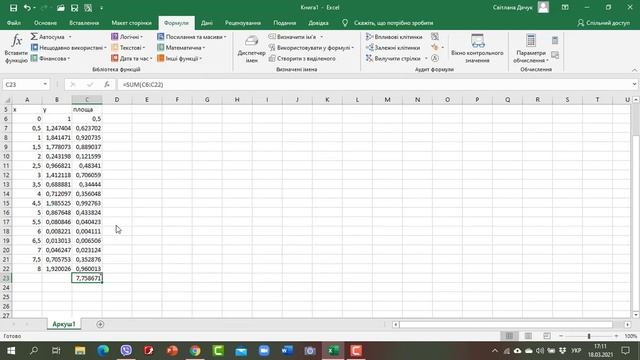Click Trace Precedents

pos(394,37)
